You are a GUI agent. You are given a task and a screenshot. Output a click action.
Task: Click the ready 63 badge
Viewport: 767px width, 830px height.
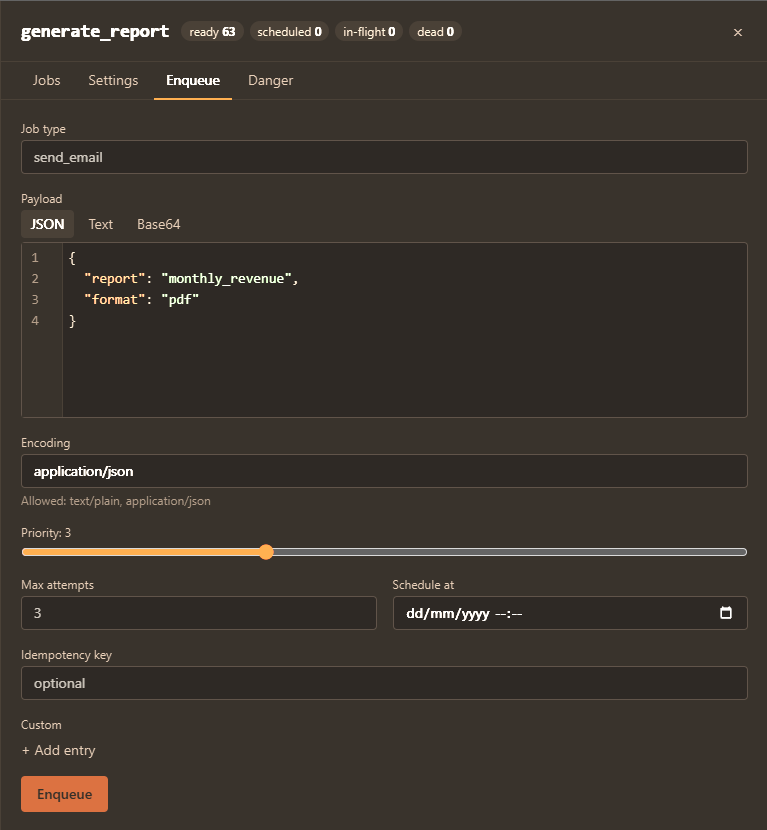212,32
